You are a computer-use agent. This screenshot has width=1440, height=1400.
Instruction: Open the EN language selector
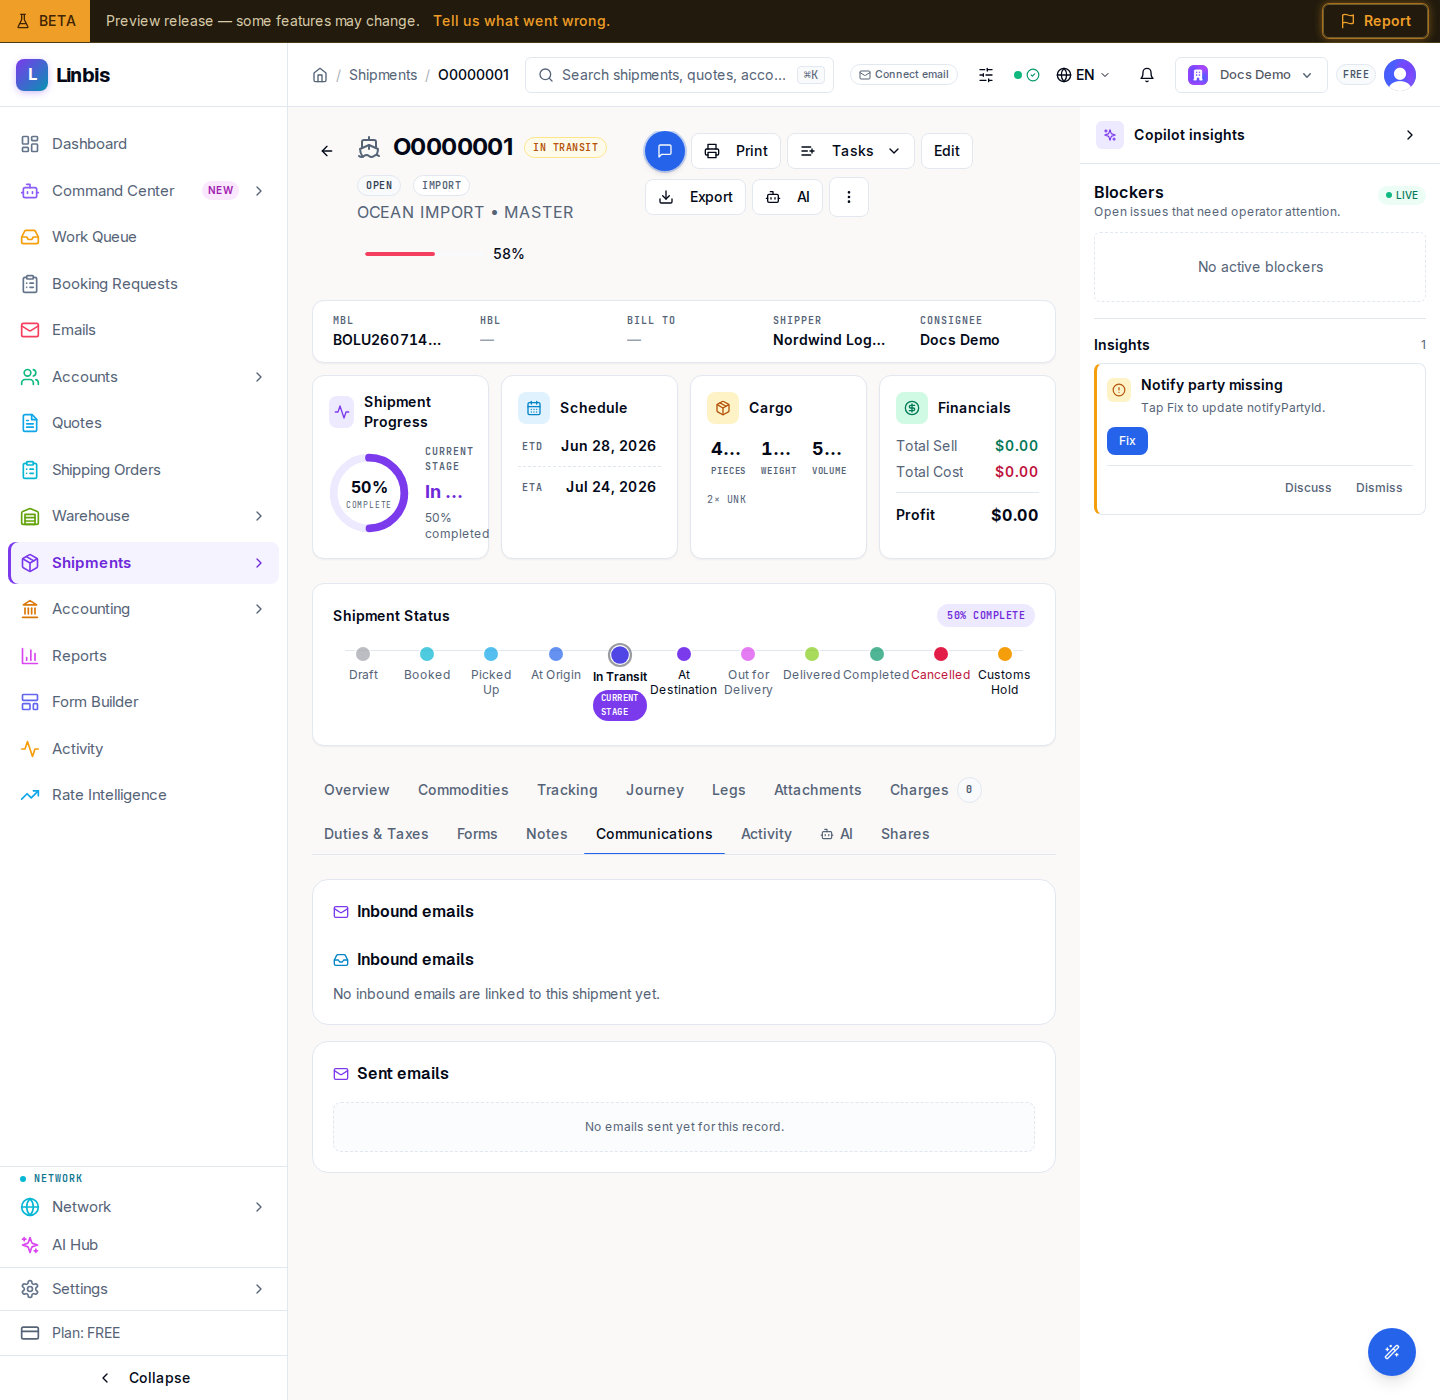point(1083,75)
